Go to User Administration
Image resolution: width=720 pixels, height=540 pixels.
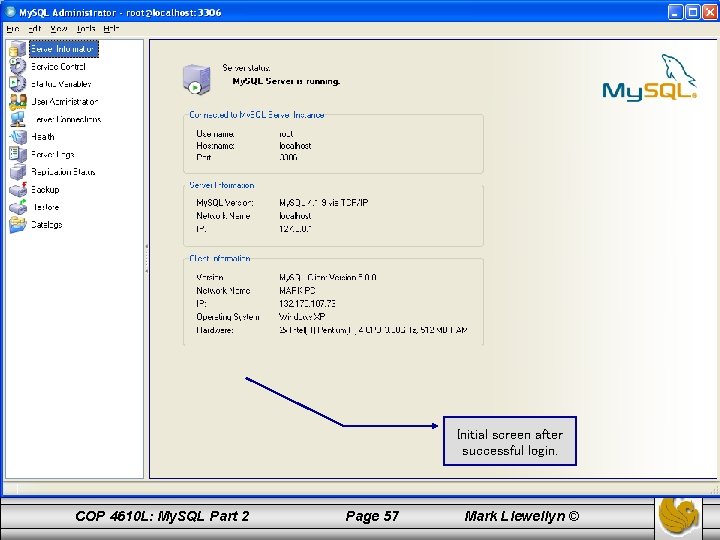[64, 101]
